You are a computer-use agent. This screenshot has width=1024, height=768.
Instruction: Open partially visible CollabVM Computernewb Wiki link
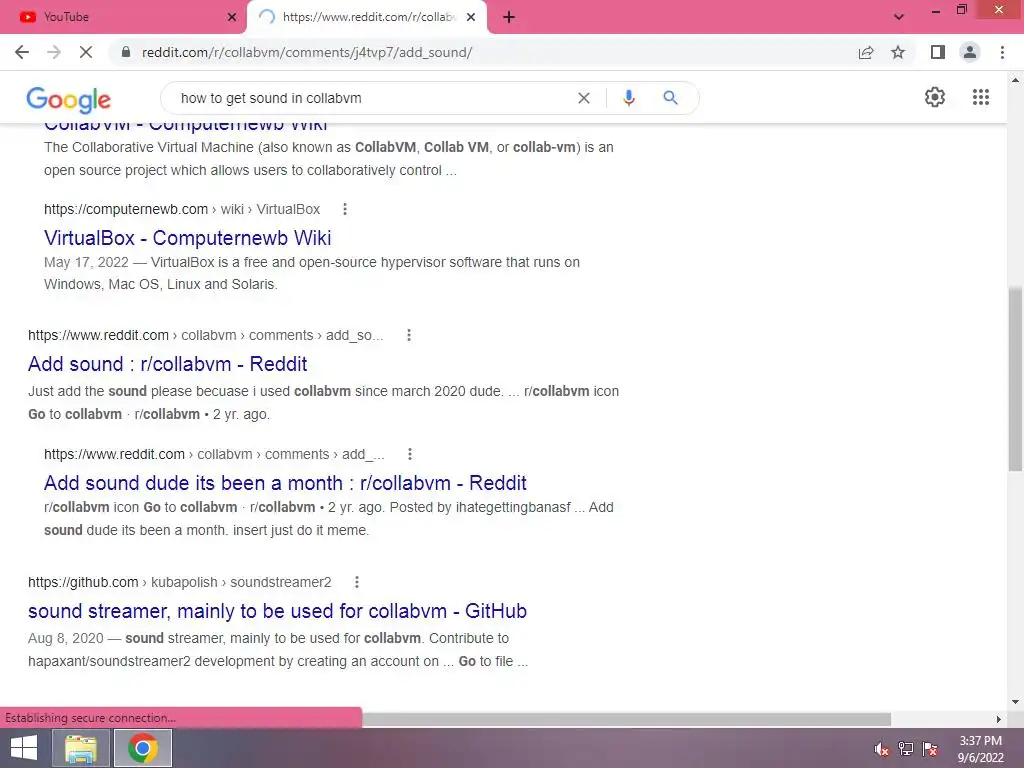[x=185, y=127]
